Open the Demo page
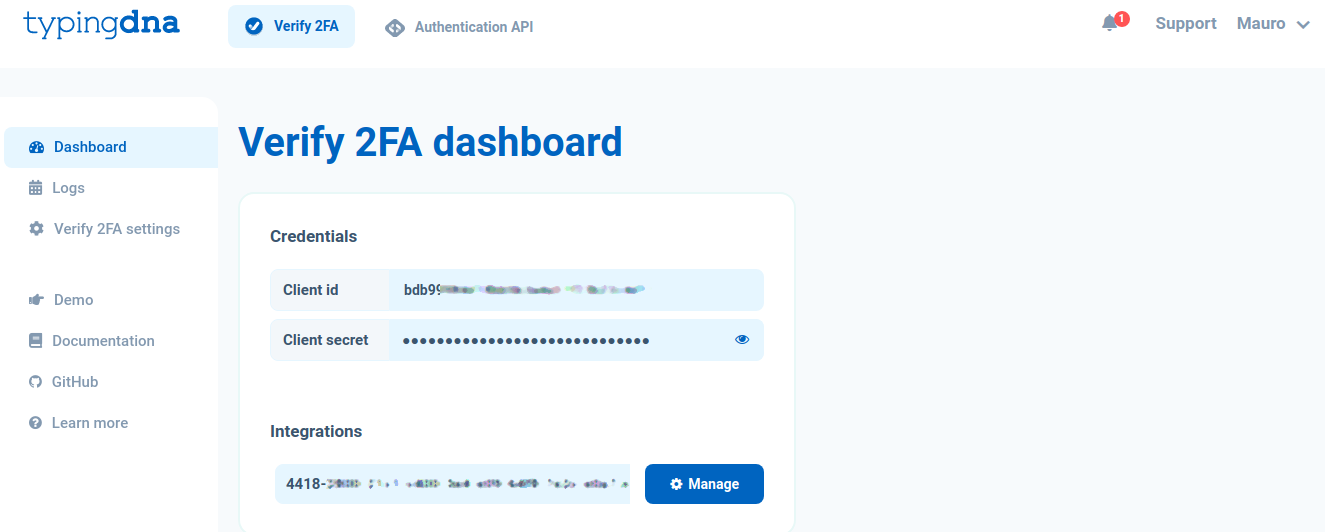The height and width of the screenshot is (532, 1325). point(60,300)
